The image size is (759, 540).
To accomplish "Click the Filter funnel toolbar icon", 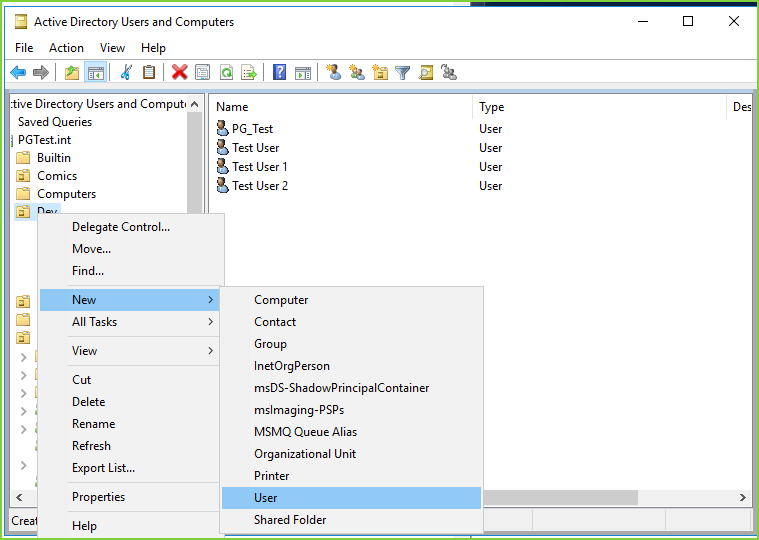I will pyautogui.click(x=402, y=72).
